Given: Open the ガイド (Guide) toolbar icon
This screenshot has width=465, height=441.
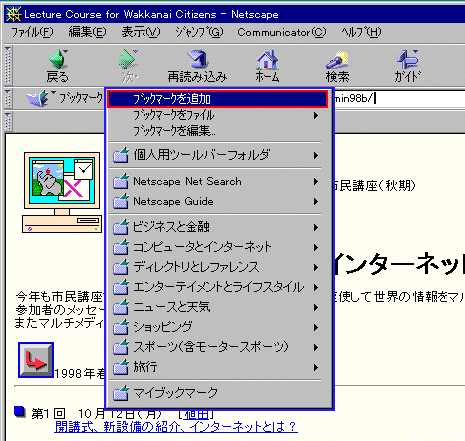Looking at the screenshot, I should click(x=407, y=59).
